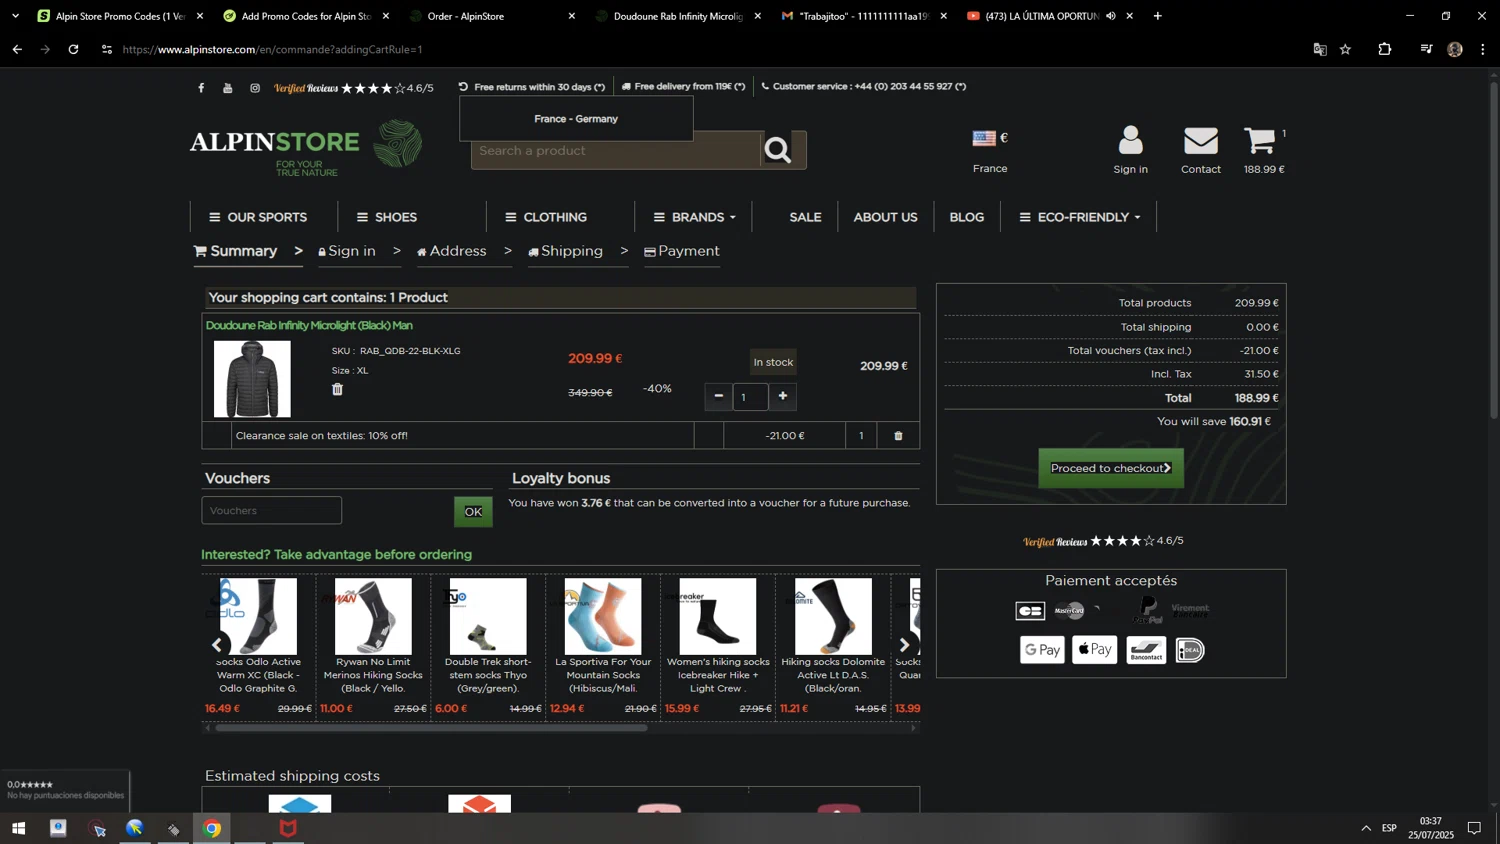Image resolution: width=1500 pixels, height=844 pixels.
Task: Expand the ECO-FRIENDLY dropdown
Action: coord(1079,217)
